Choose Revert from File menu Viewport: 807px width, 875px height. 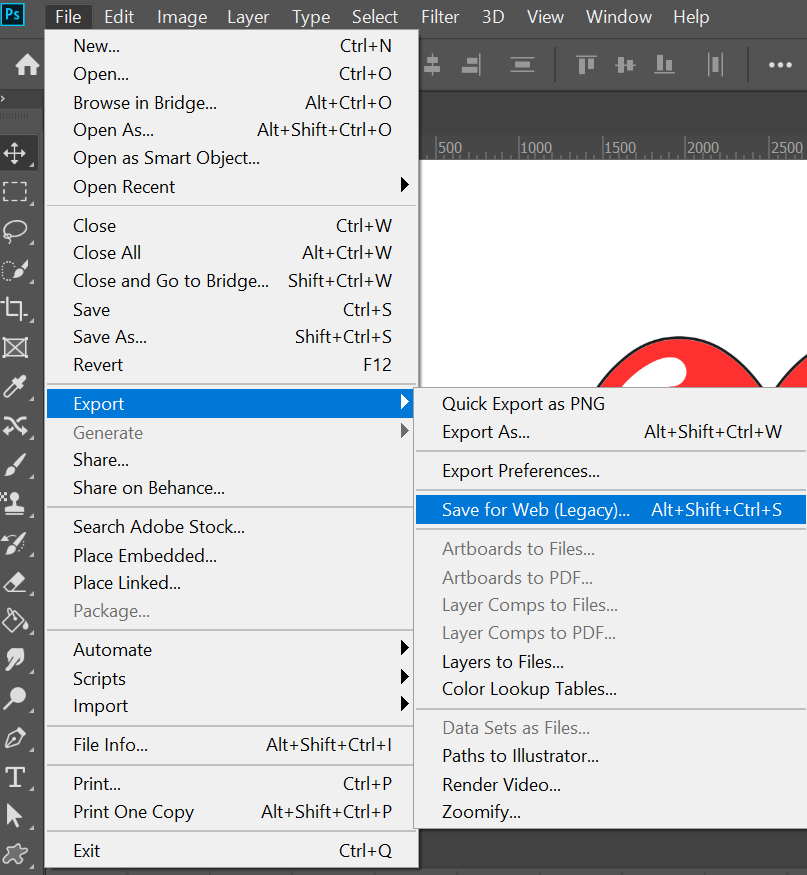(232, 365)
